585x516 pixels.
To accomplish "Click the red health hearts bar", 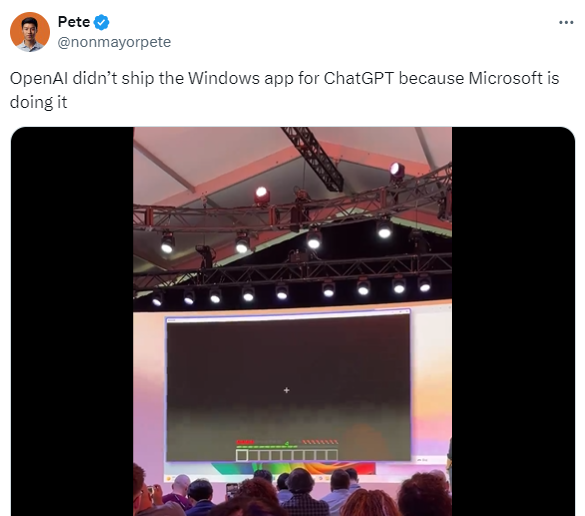I will tap(245, 442).
